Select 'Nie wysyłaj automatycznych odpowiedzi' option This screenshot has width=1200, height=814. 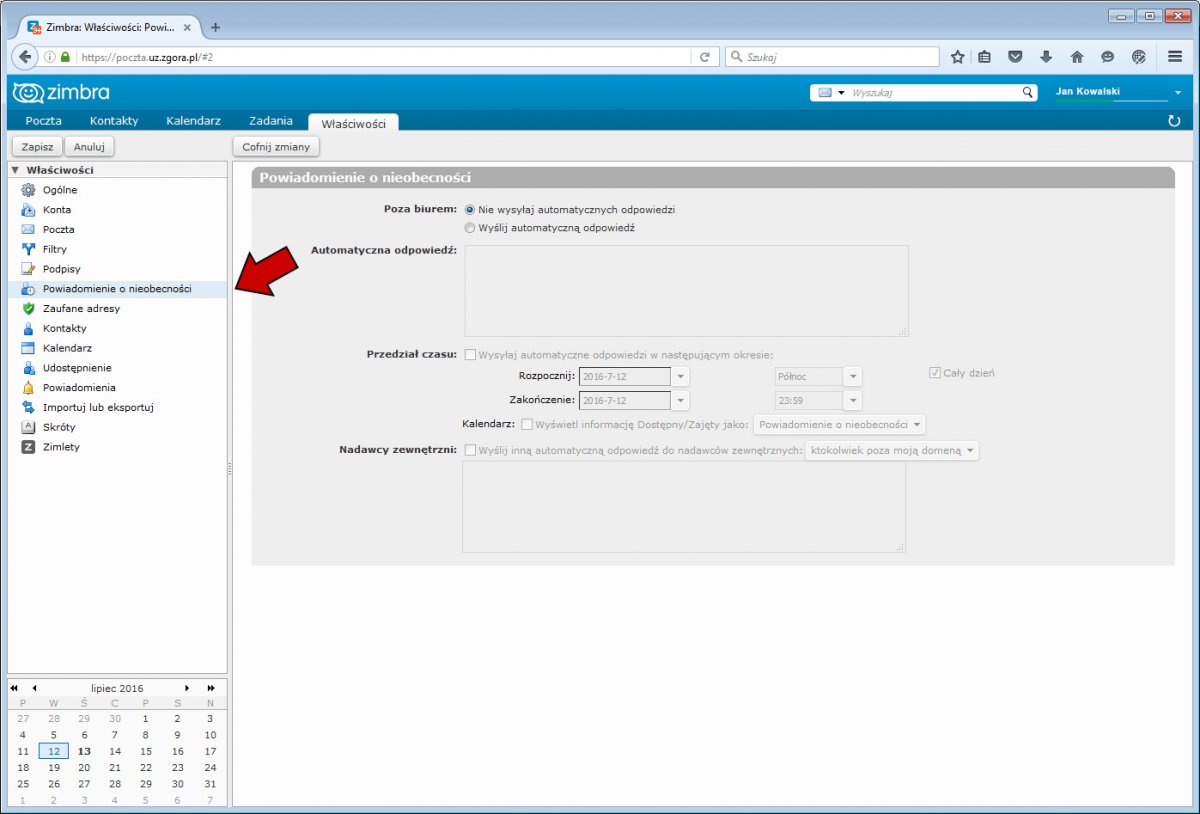470,210
